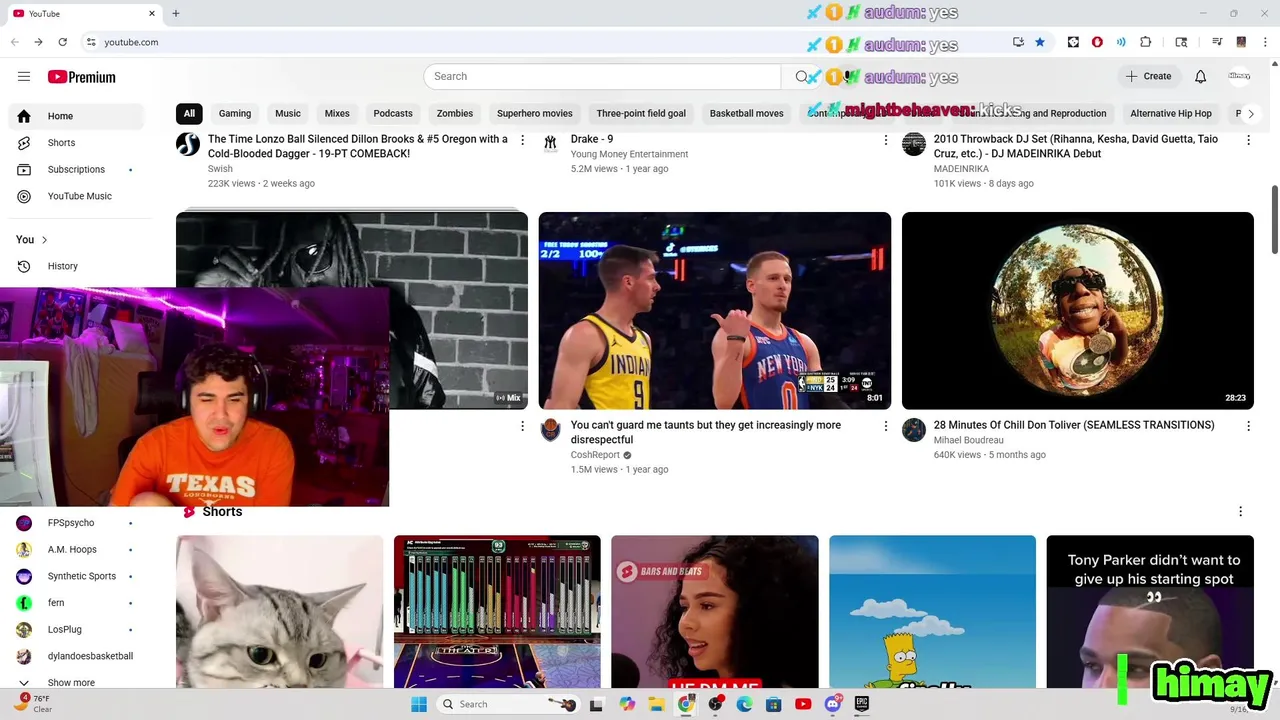Open options for 2010 Throwback DJ Set
Screen dimensions: 1280x720
click(x=1248, y=140)
